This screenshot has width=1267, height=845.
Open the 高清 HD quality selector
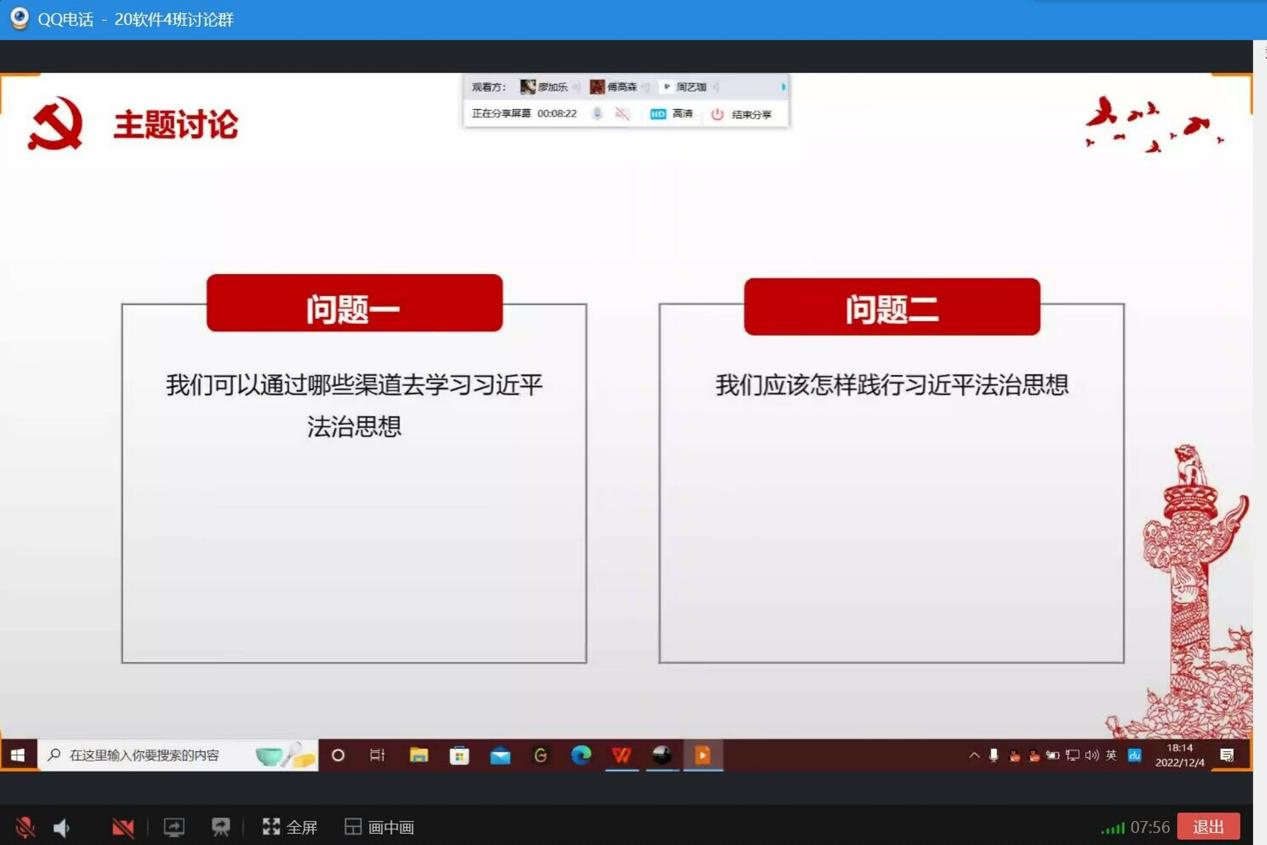click(x=672, y=114)
